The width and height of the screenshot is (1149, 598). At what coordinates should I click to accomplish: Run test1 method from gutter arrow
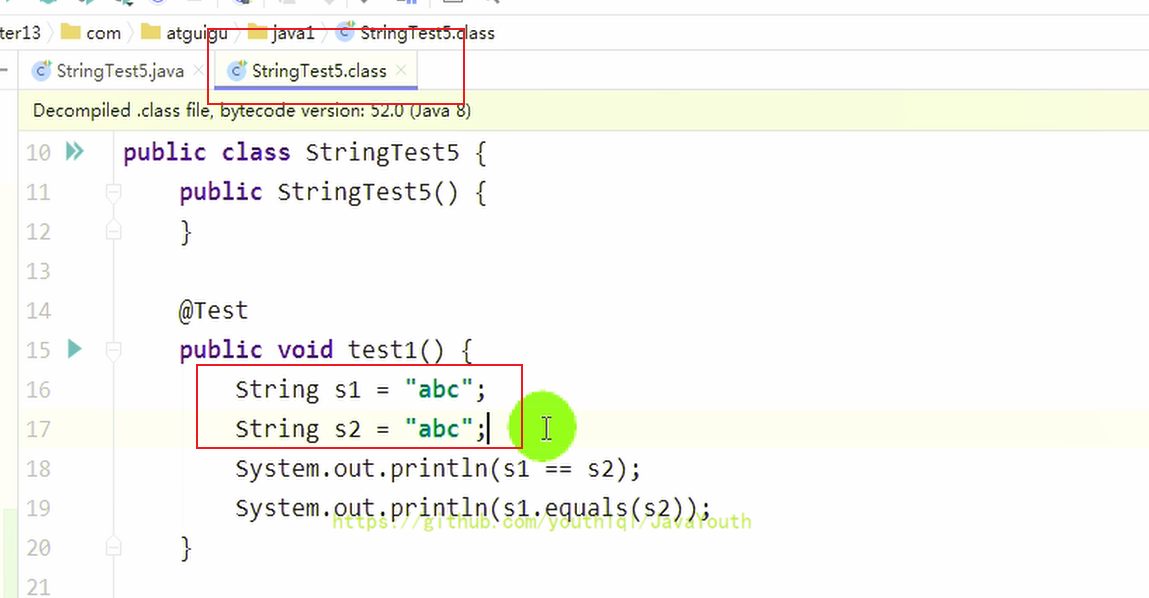pyautogui.click(x=75, y=349)
